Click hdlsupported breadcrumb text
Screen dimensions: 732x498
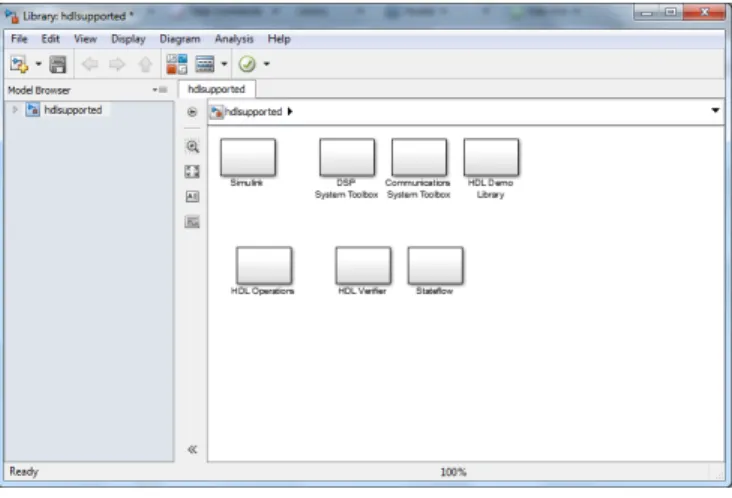[x=253, y=112]
